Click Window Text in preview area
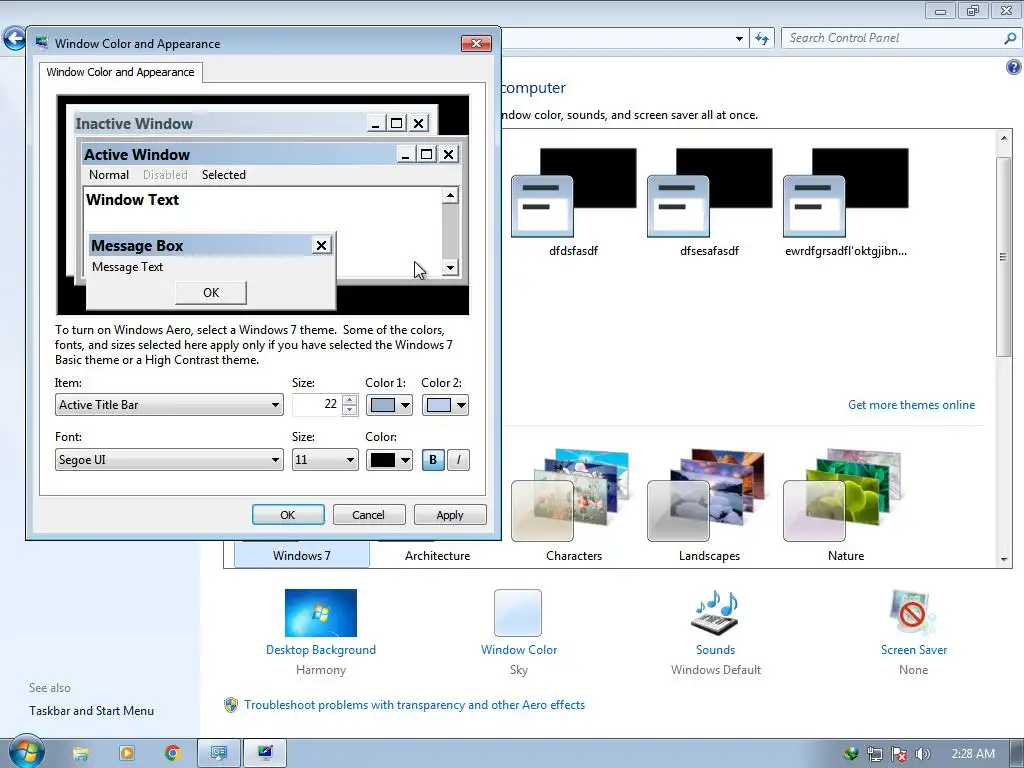The height and width of the screenshot is (768, 1024). [x=133, y=200]
